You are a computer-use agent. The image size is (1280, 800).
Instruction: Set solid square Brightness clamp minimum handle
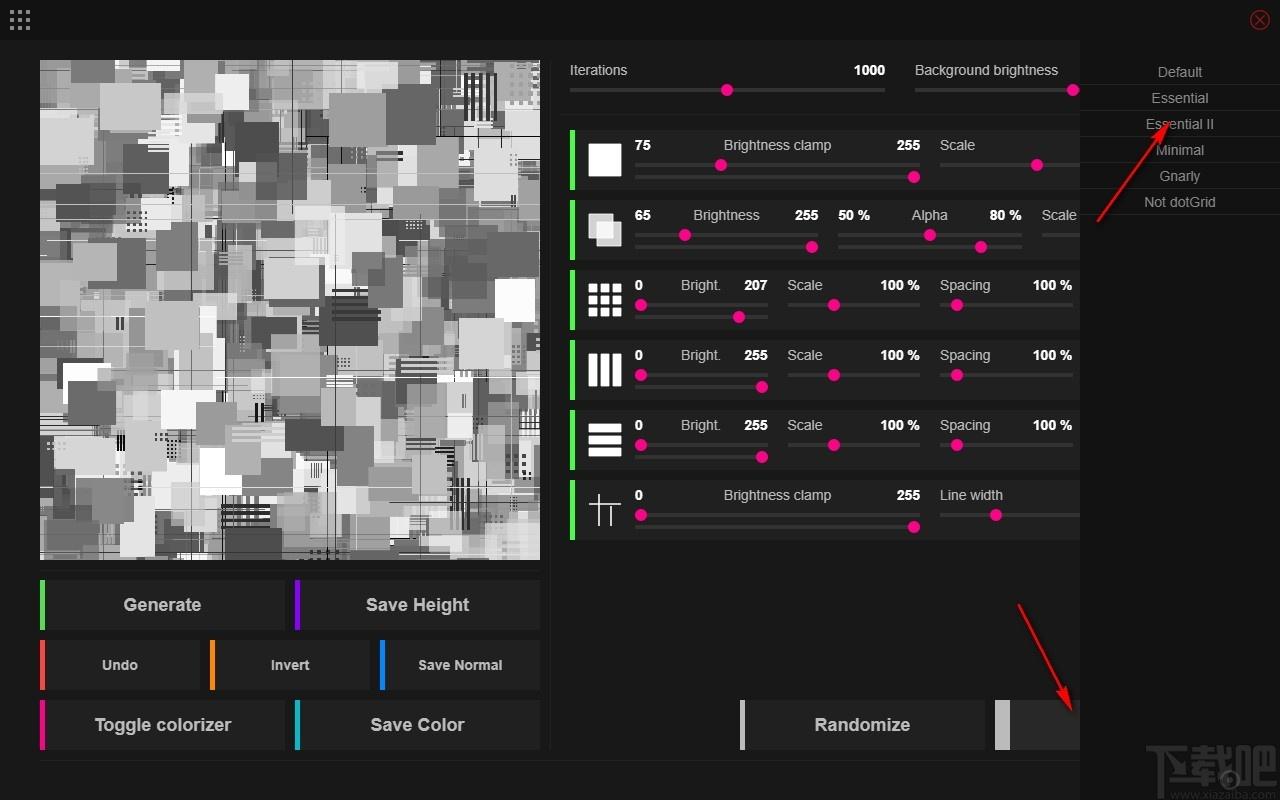click(721, 165)
